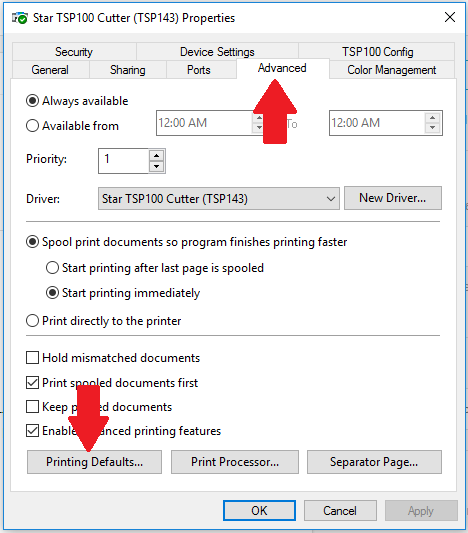
Task: Increase the Priority value with up arrow
Action: click(x=156, y=156)
